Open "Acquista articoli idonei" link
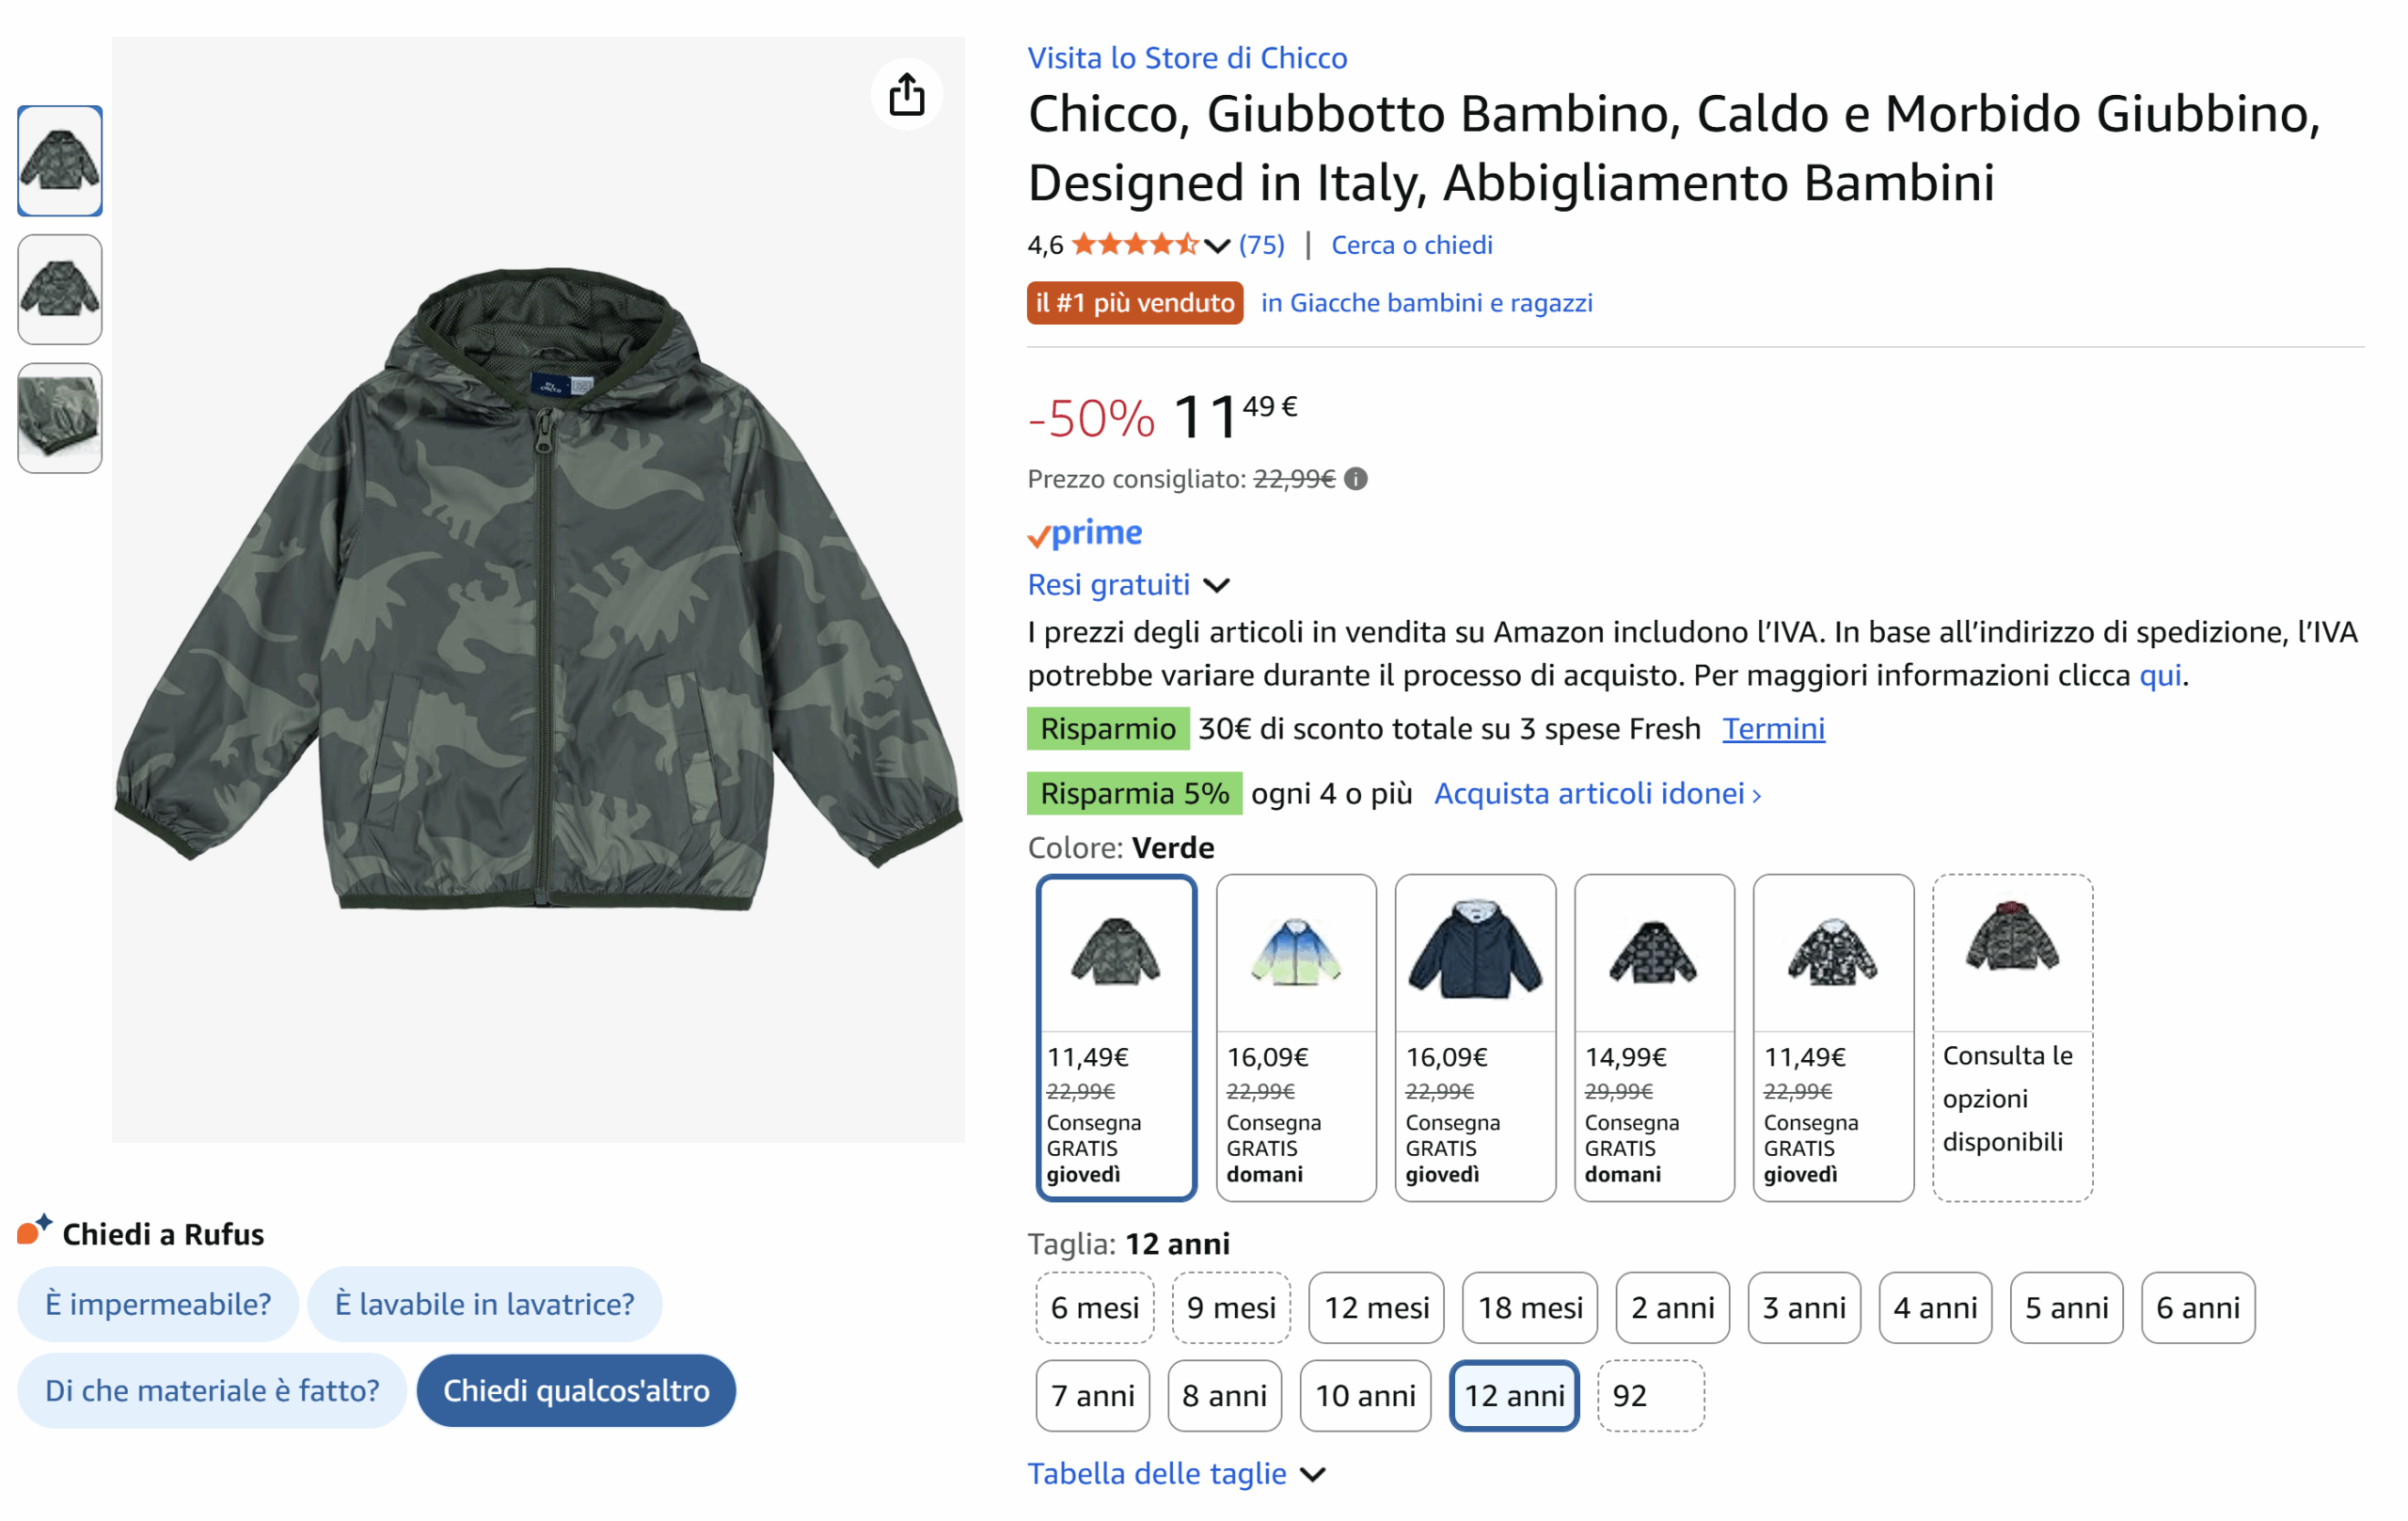 click(1597, 794)
